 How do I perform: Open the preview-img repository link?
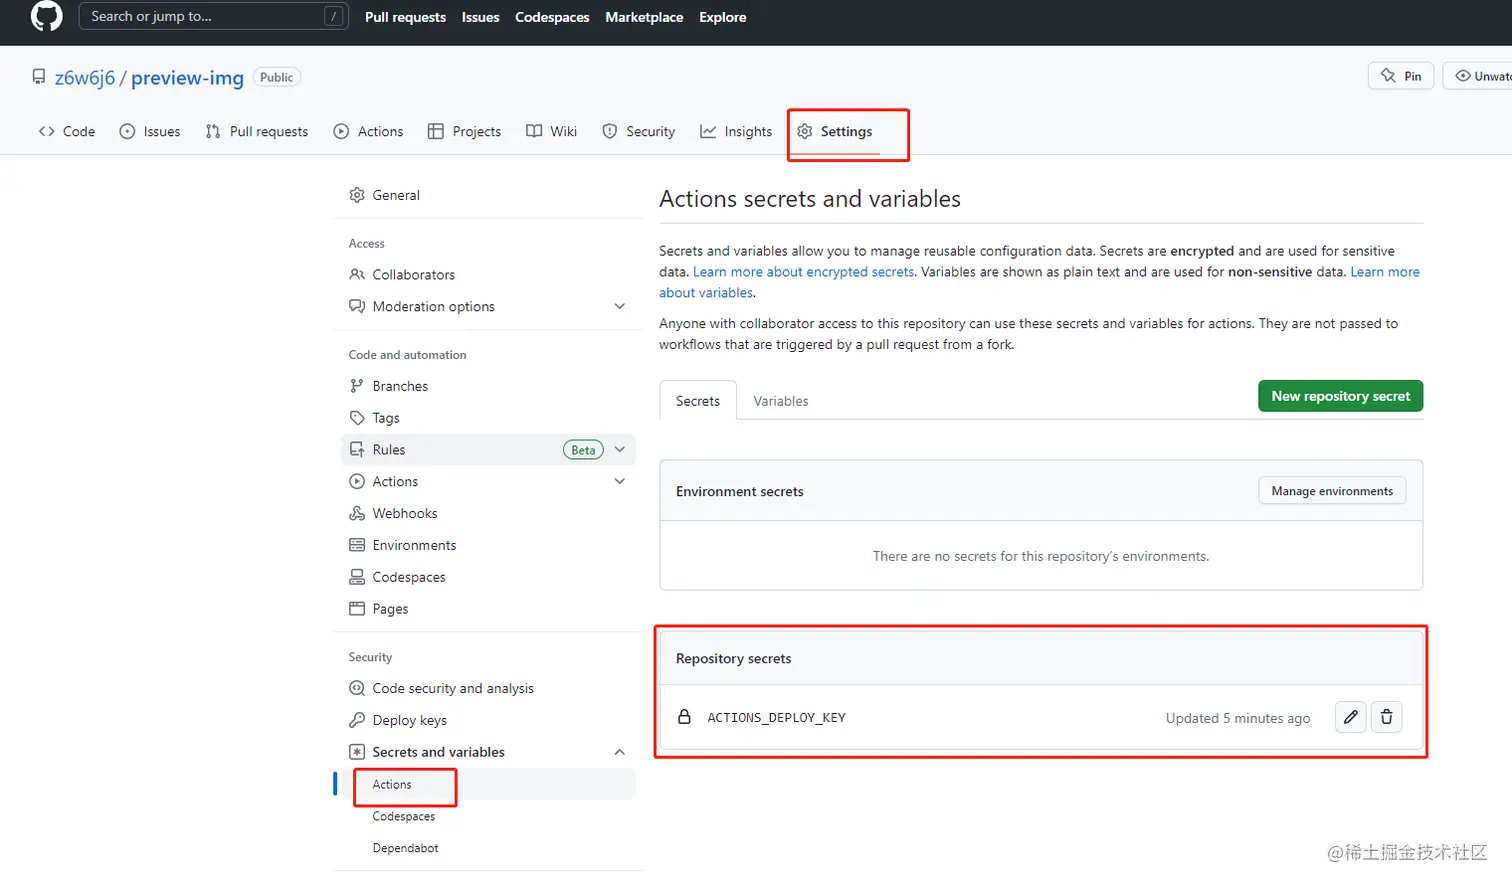click(x=187, y=77)
